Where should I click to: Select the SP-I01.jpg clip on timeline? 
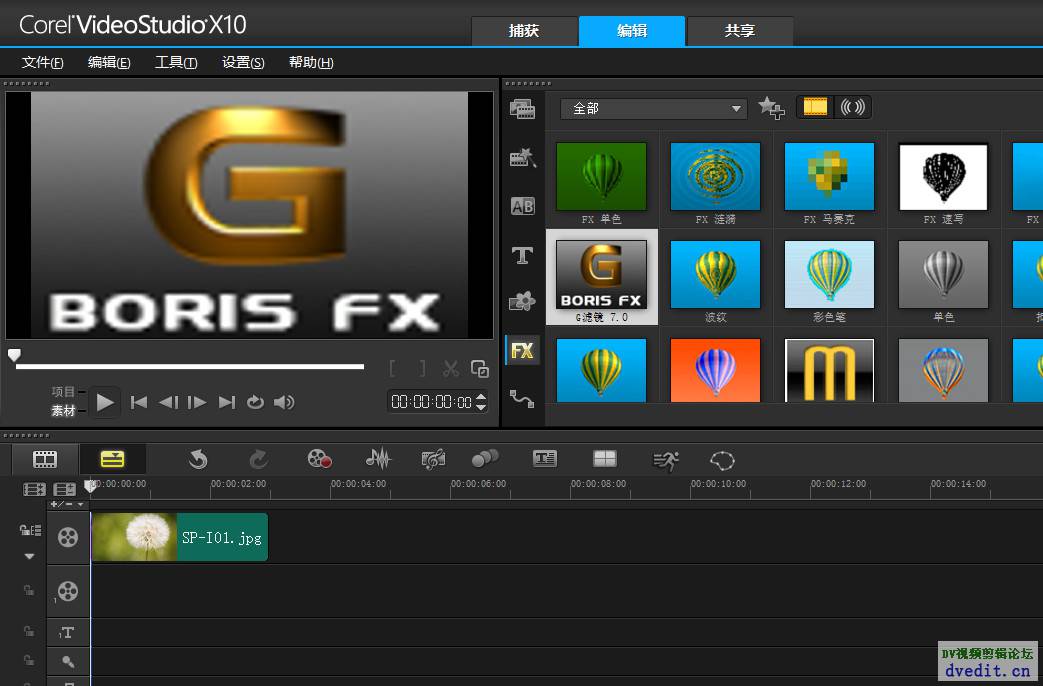coord(180,537)
